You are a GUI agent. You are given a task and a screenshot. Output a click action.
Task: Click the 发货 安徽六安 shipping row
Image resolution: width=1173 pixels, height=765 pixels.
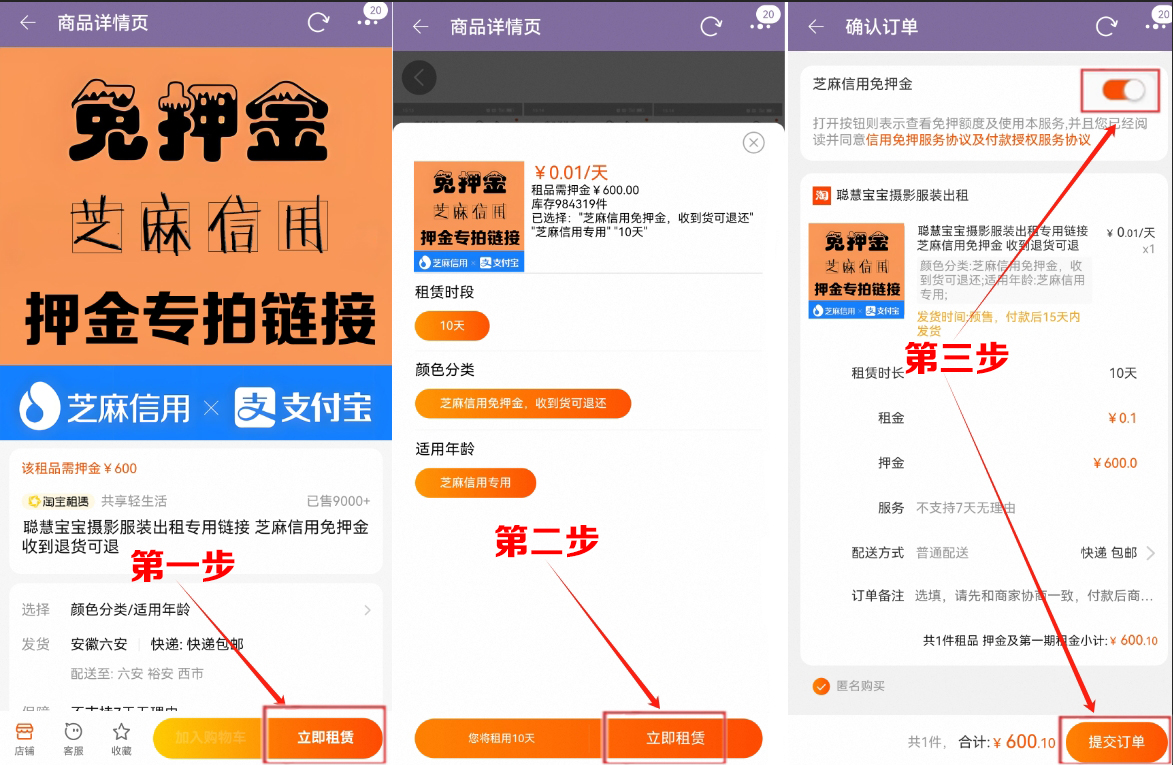tap(132, 644)
